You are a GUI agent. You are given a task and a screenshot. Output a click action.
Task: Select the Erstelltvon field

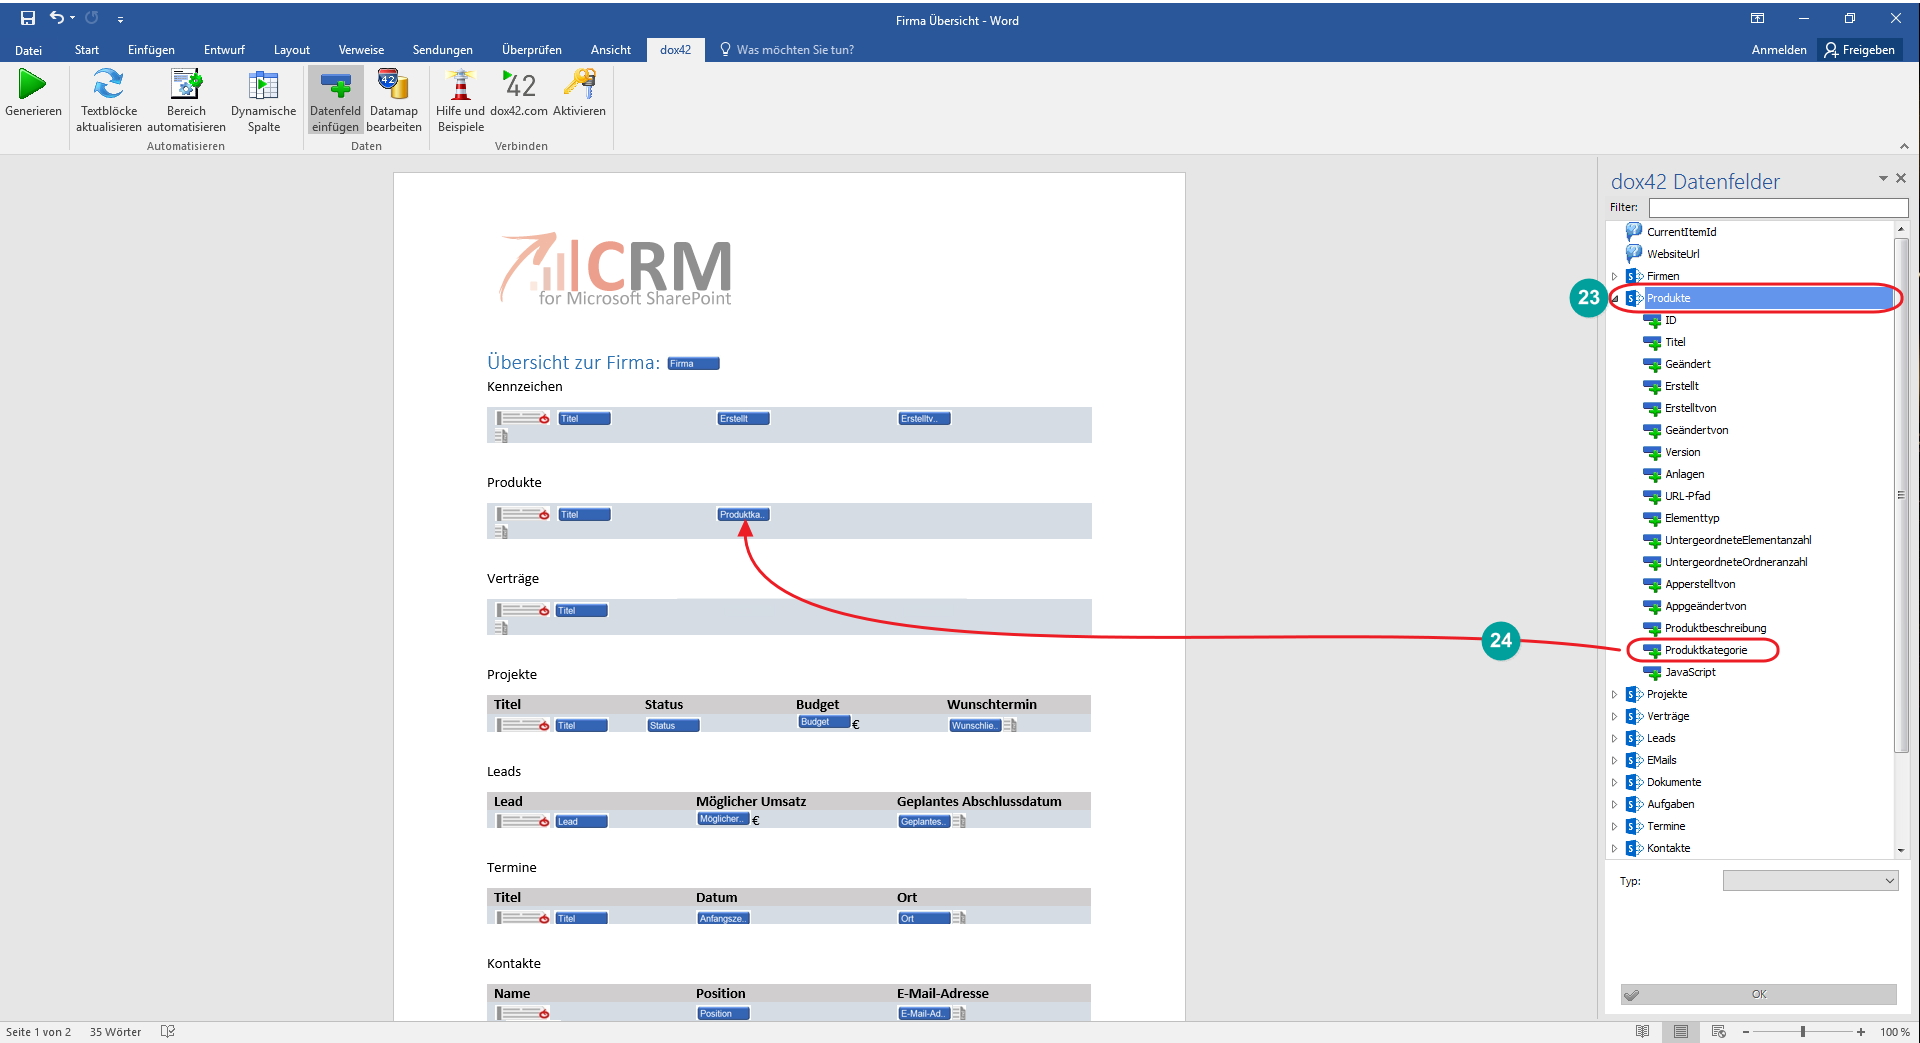1690,408
